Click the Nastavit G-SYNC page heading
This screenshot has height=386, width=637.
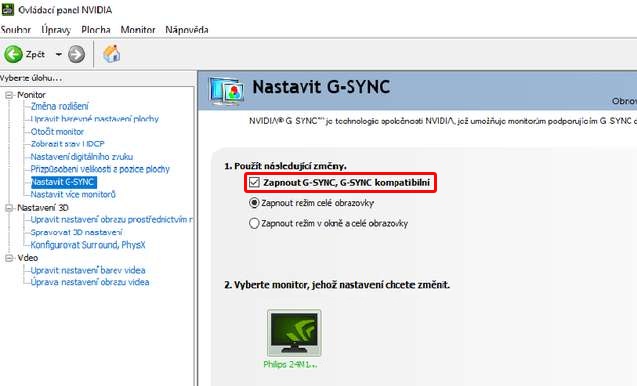(321, 87)
